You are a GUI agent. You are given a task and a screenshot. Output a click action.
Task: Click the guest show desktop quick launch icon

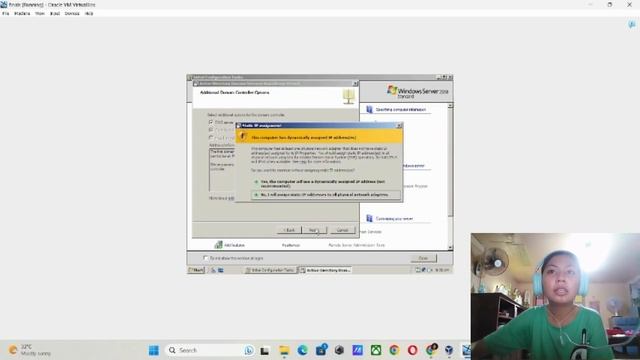[x=221, y=270]
